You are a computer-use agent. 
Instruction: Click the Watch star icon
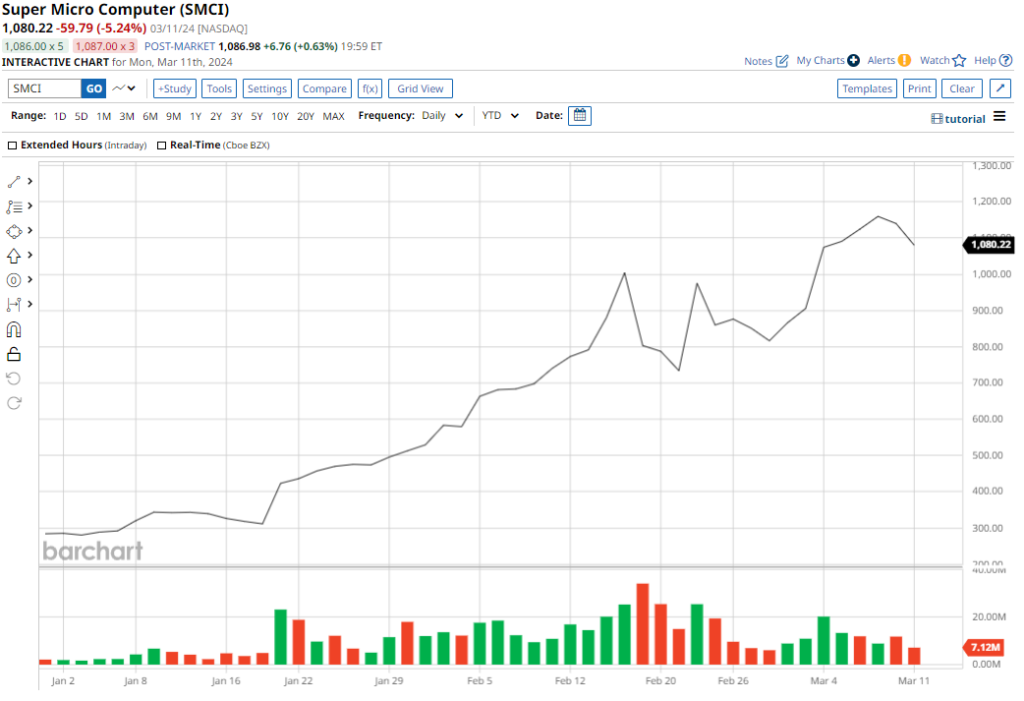coord(959,61)
